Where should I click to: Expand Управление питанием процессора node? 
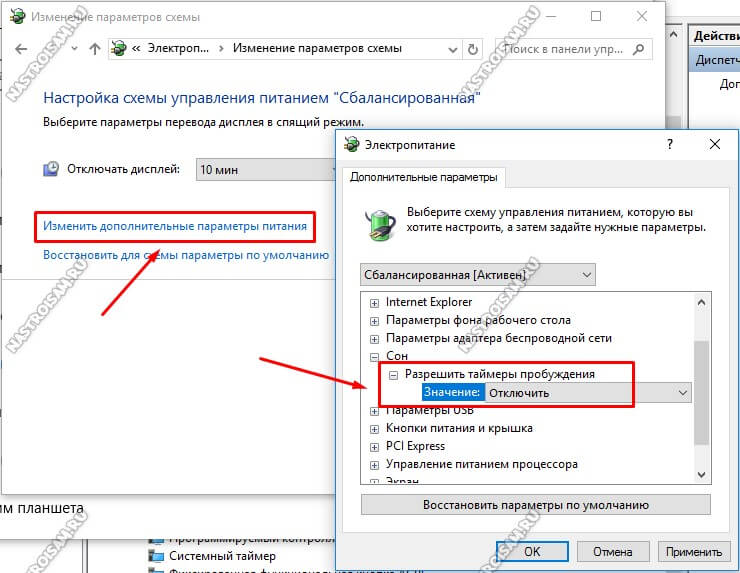(x=374, y=465)
